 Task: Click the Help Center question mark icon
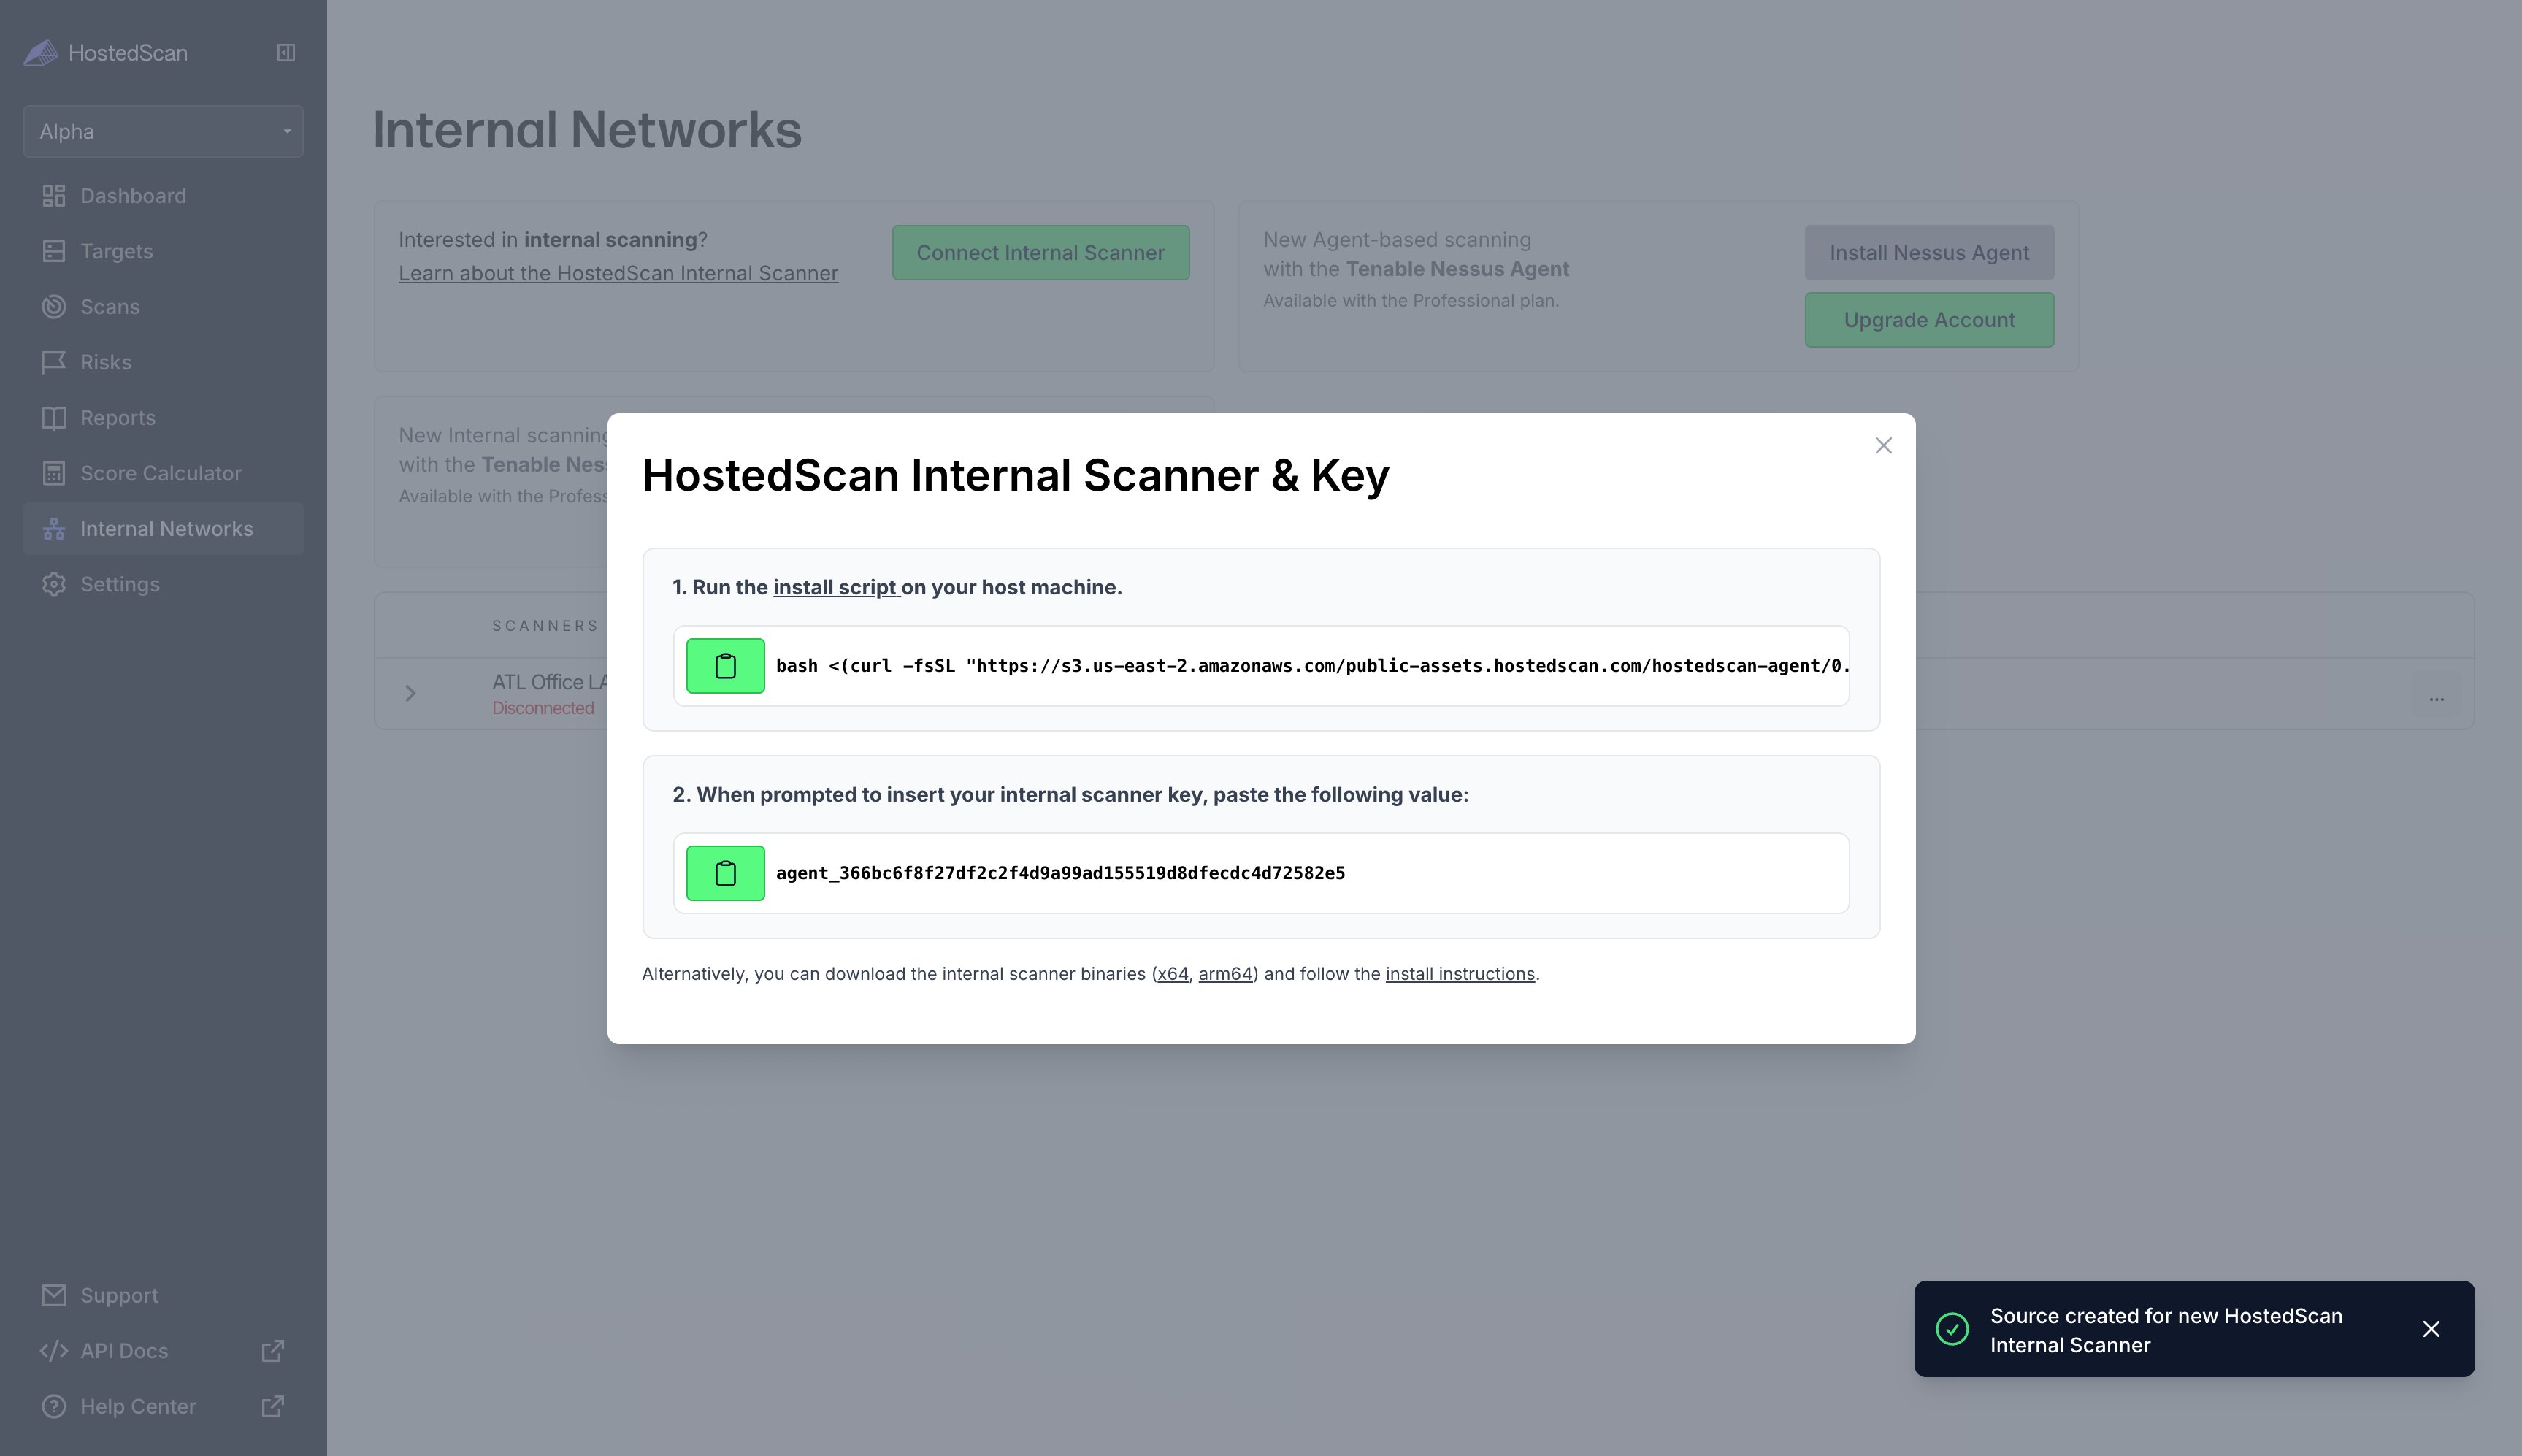click(x=54, y=1406)
